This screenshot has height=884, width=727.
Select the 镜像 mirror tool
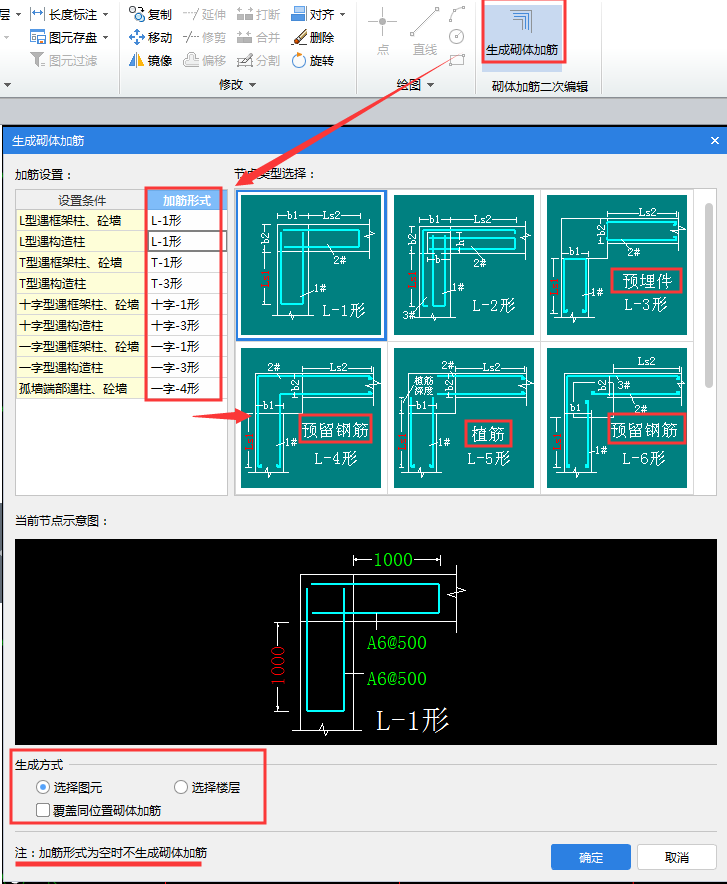tap(150, 60)
